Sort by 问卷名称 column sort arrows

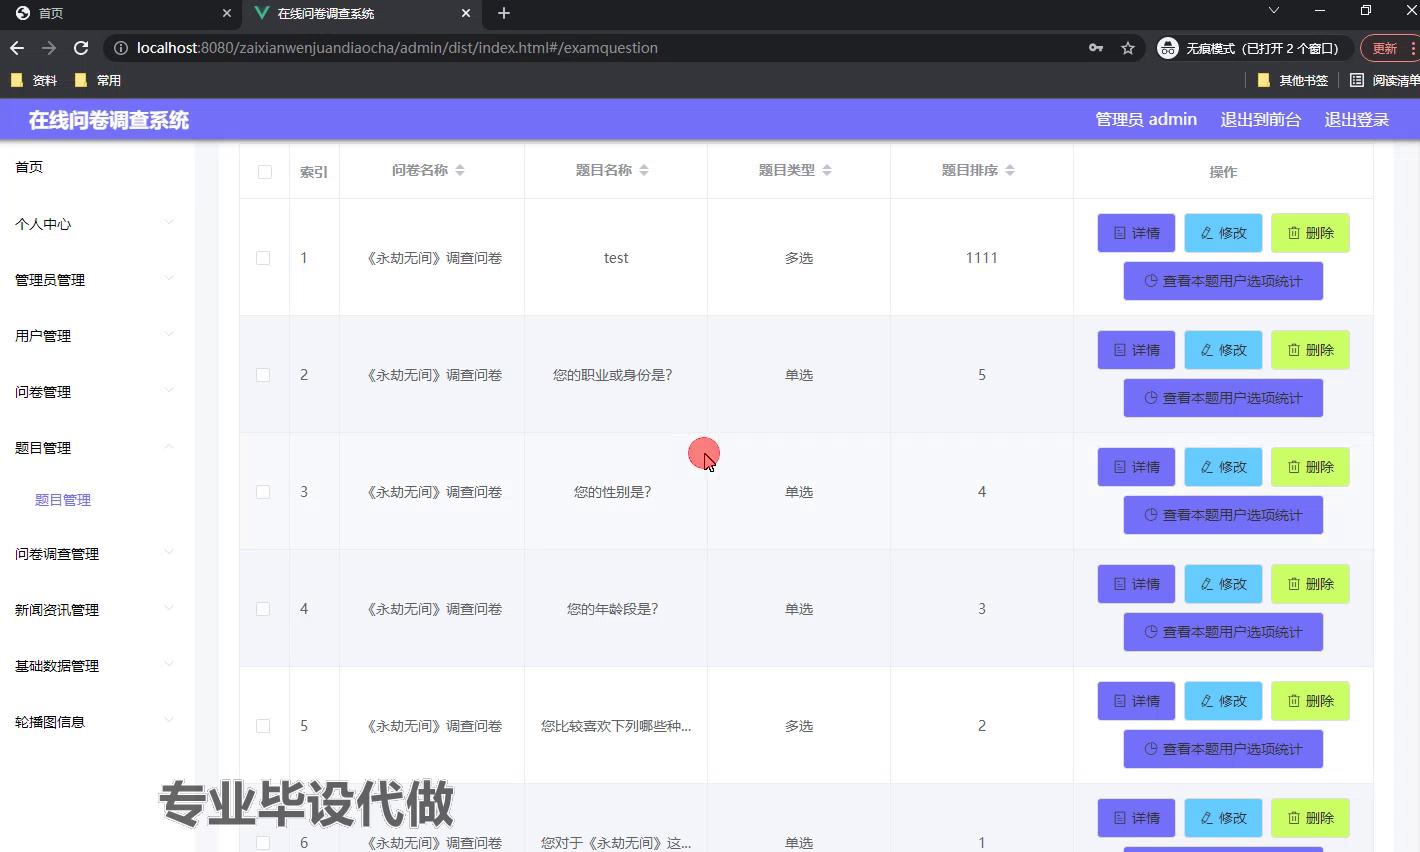[460, 171]
